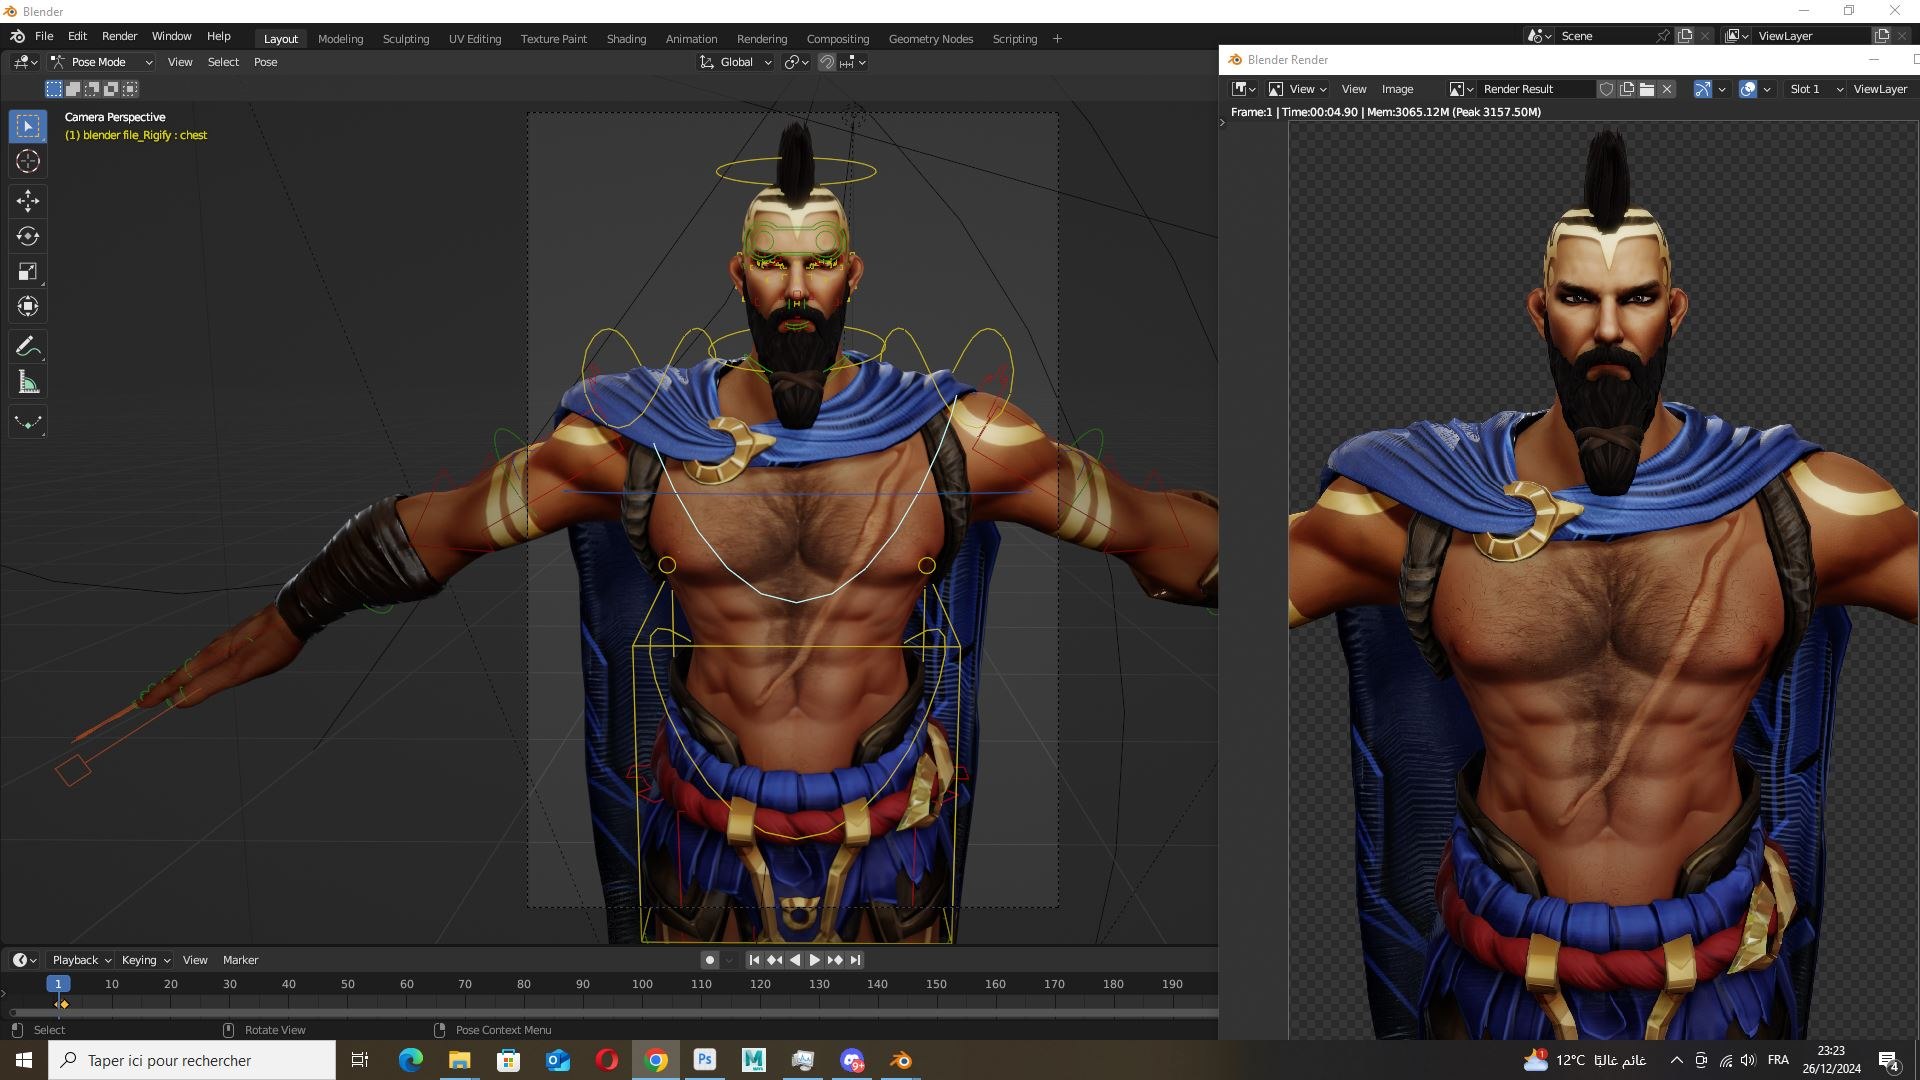Open the File menu
Image resolution: width=1920 pixels, height=1080 pixels.
(x=44, y=36)
